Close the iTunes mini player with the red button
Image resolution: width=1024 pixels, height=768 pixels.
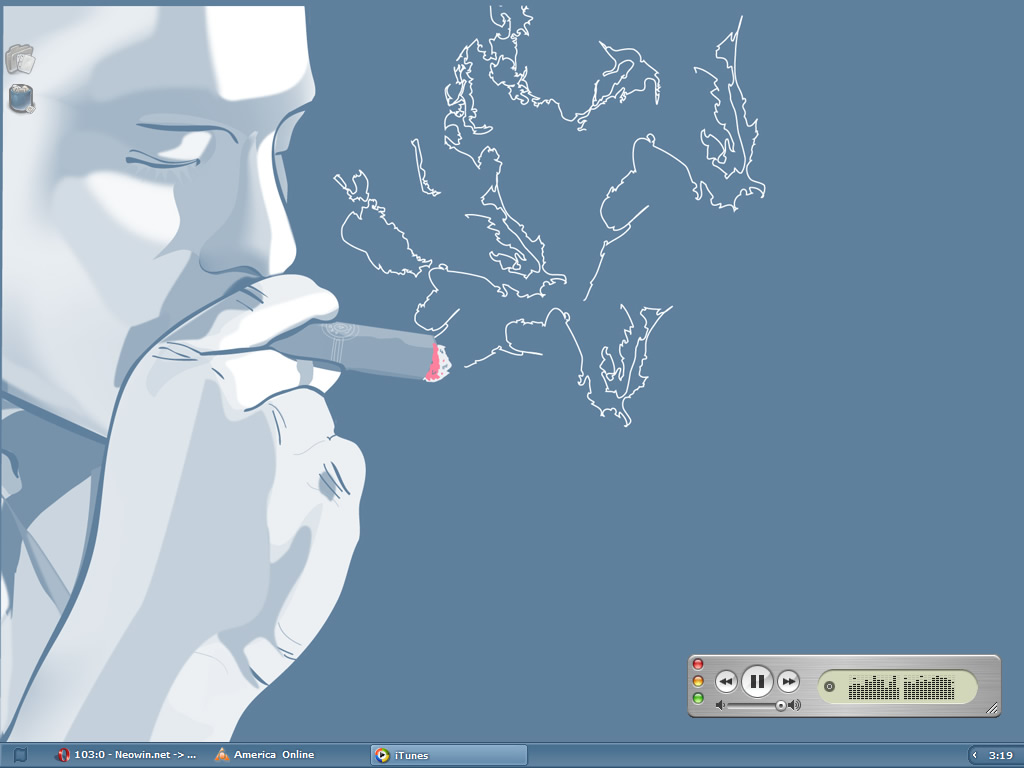click(x=697, y=664)
